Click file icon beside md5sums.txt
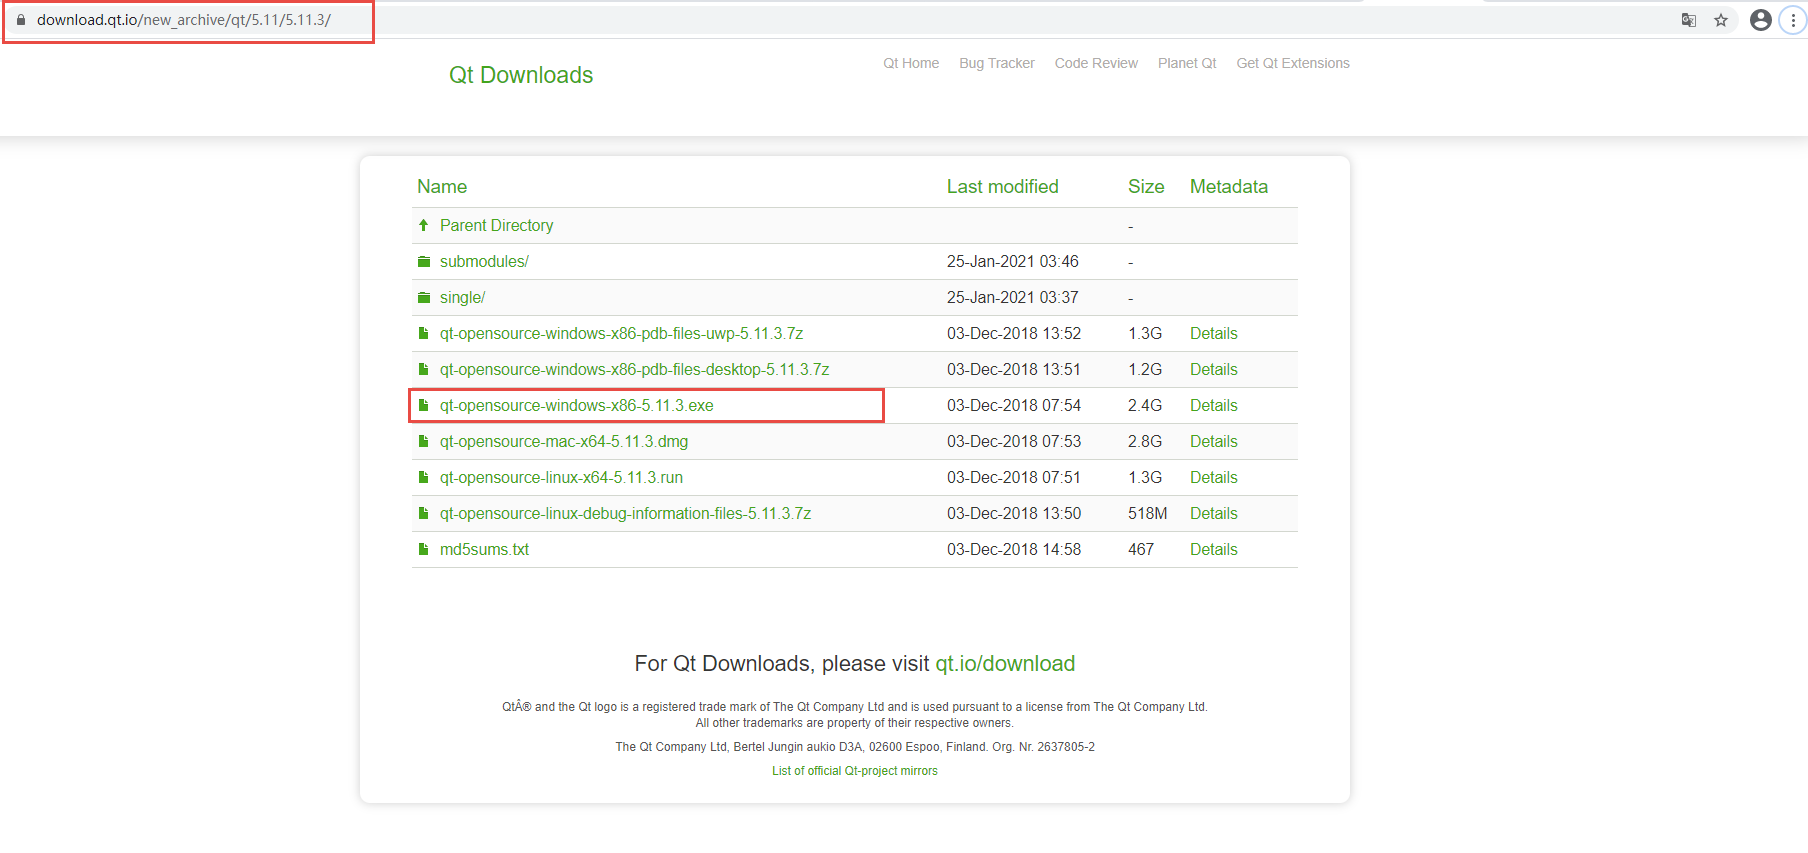Screen dimensions: 1808x853 coord(424,550)
